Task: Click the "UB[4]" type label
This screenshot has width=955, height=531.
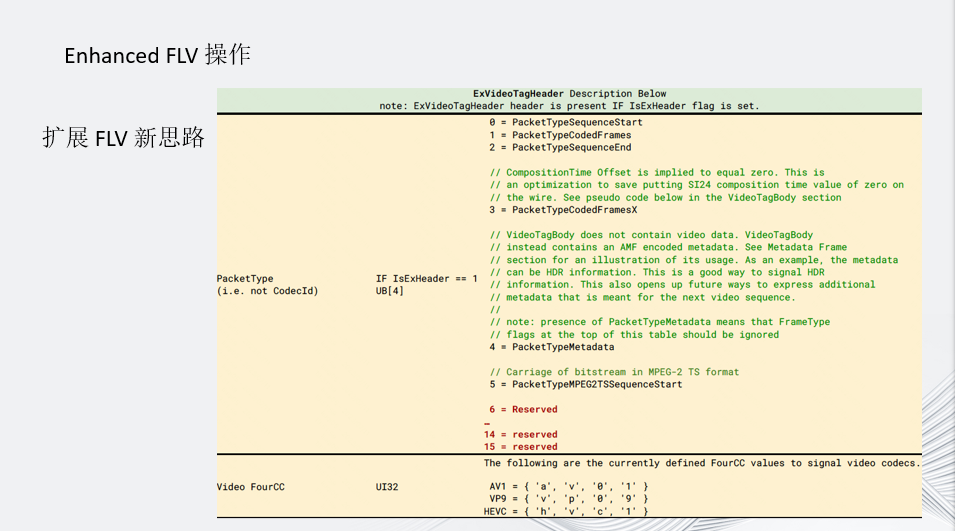Action: [390, 291]
